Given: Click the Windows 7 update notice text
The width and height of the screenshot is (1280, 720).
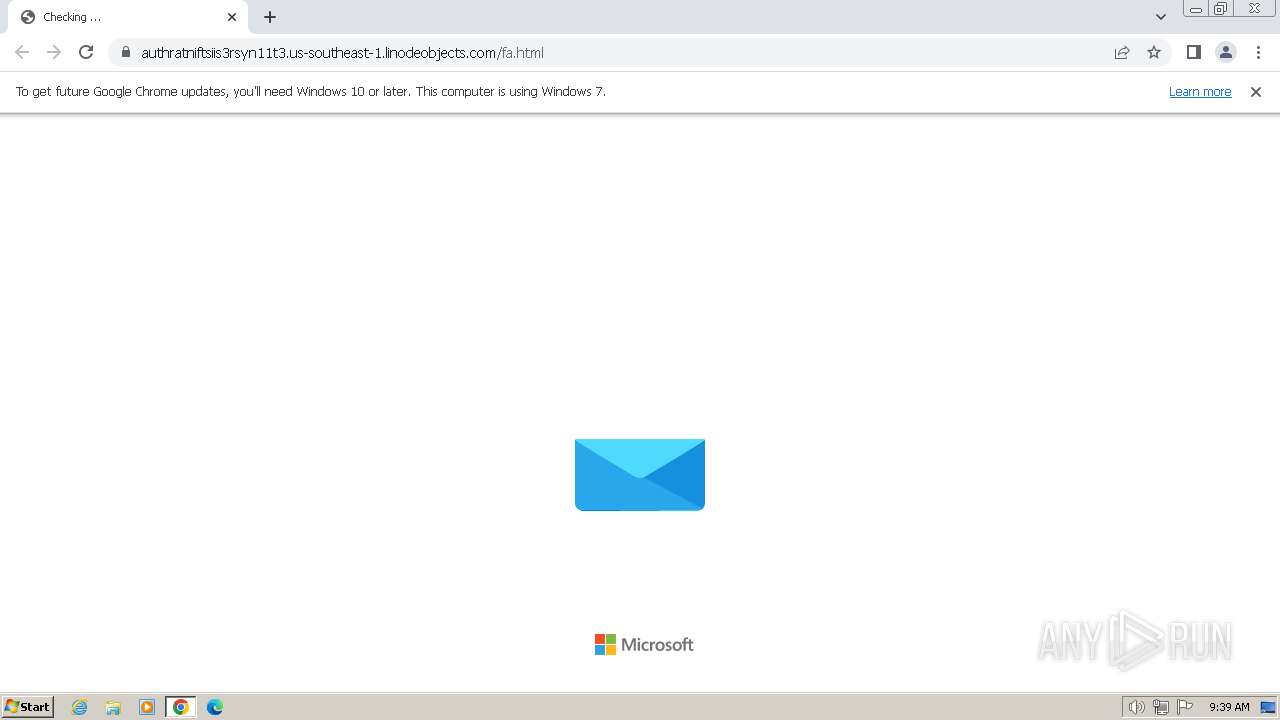Looking at the screenshot, I should (311, 91).
